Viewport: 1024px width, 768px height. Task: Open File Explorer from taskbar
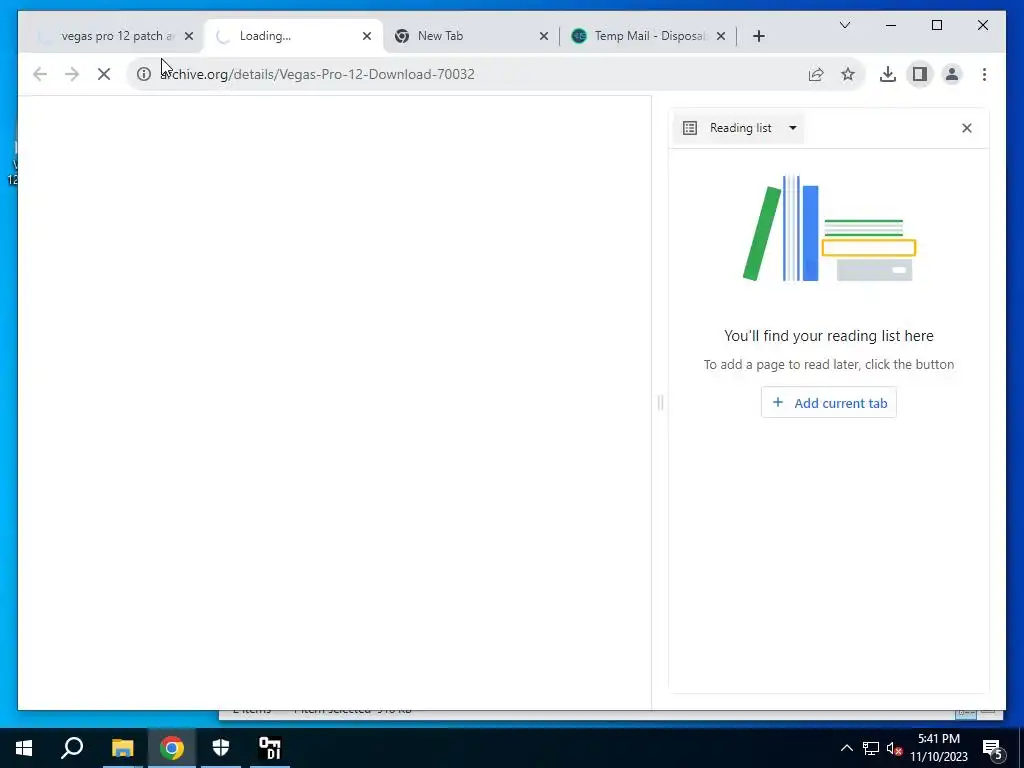122,748
